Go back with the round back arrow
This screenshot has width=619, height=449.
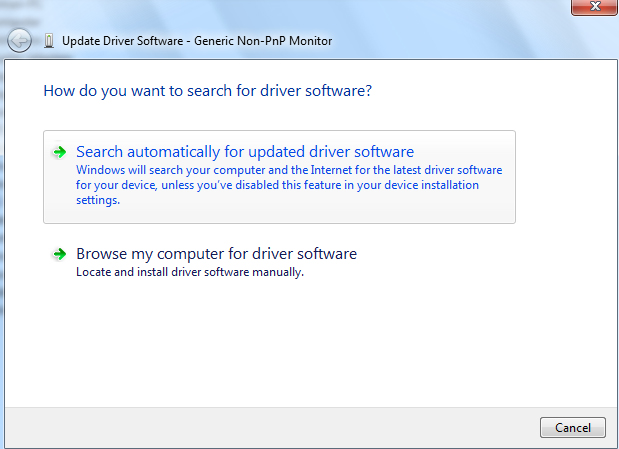pyautogui.click(x=19, y=40)
